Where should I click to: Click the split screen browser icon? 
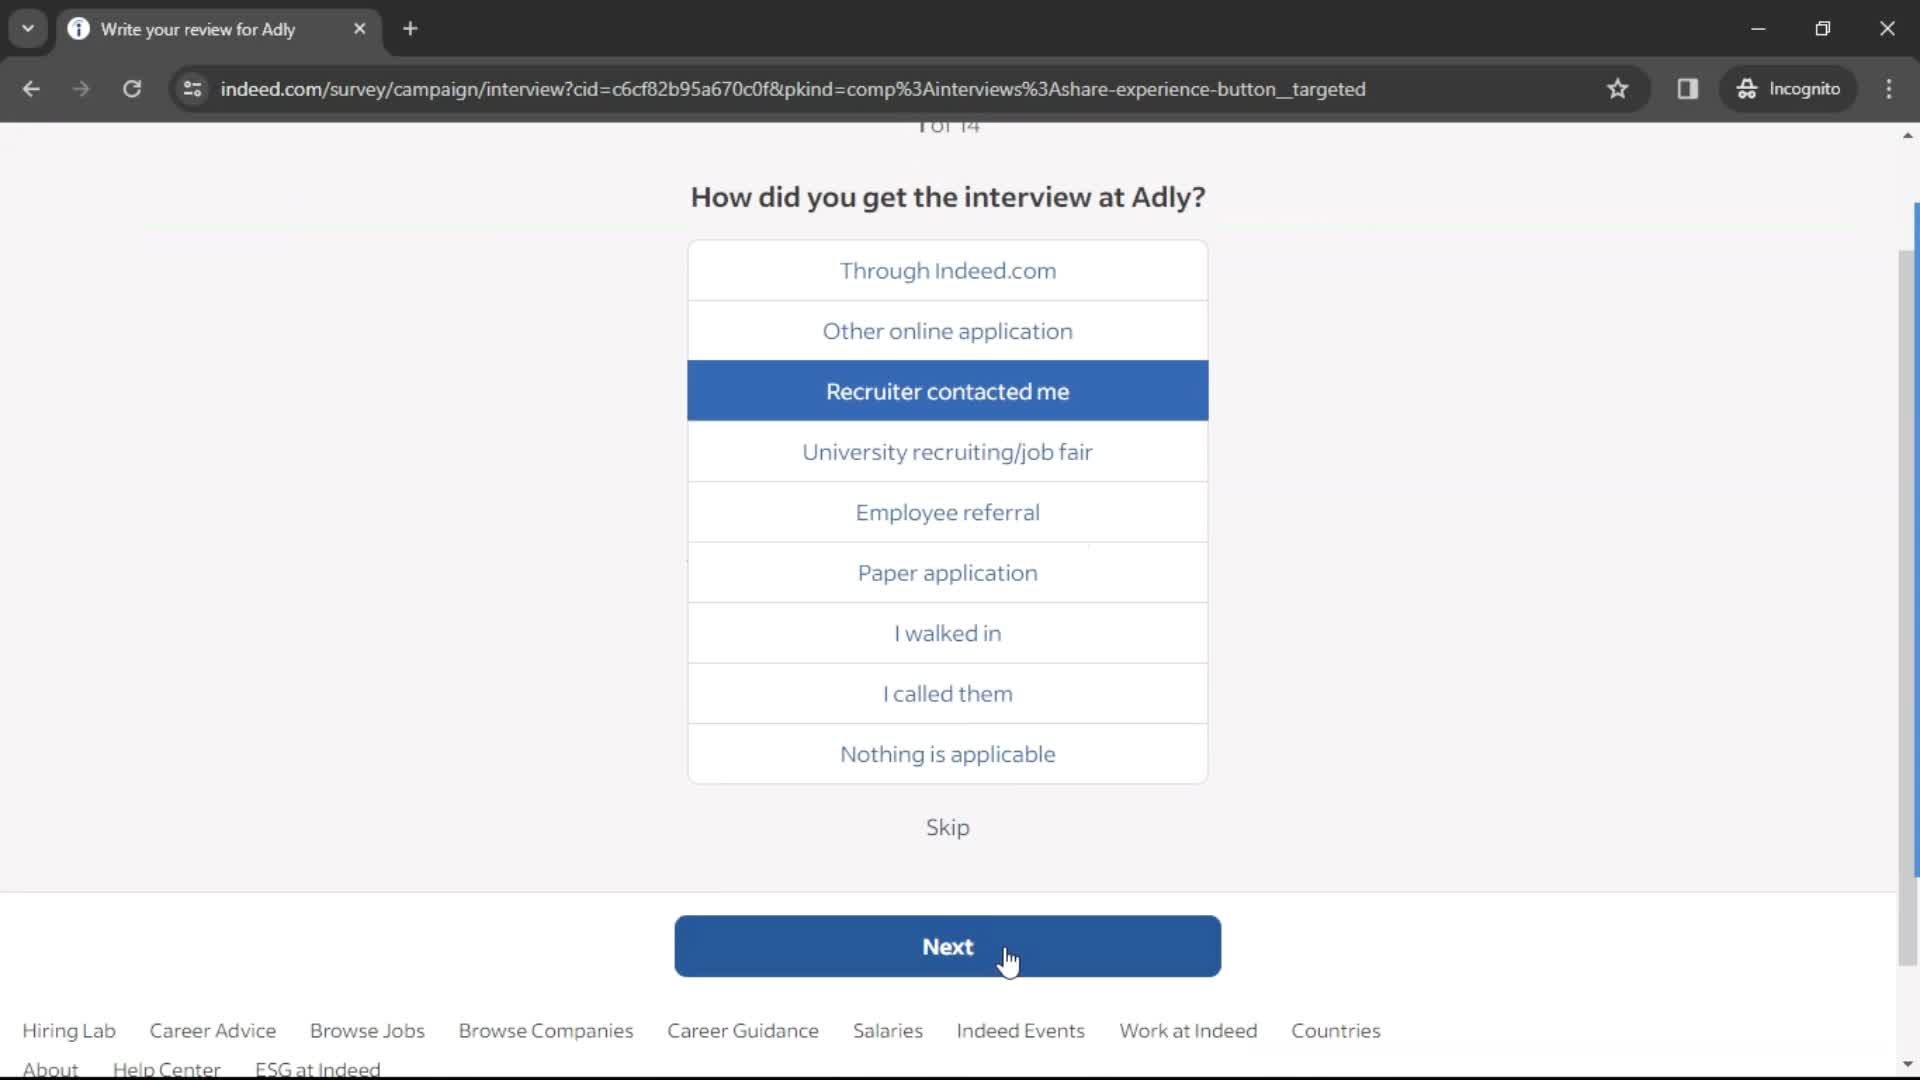[x=1688, y=88]
